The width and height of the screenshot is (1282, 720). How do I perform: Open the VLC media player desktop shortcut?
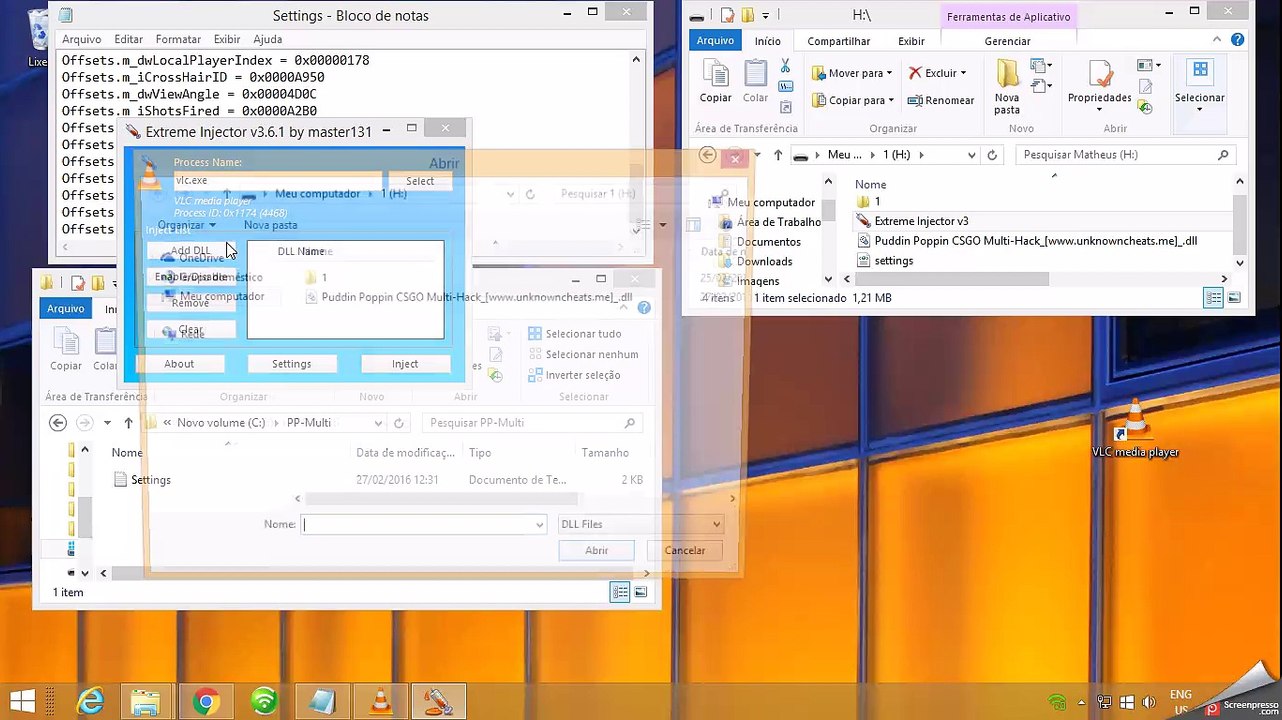tap(1135, 429)
